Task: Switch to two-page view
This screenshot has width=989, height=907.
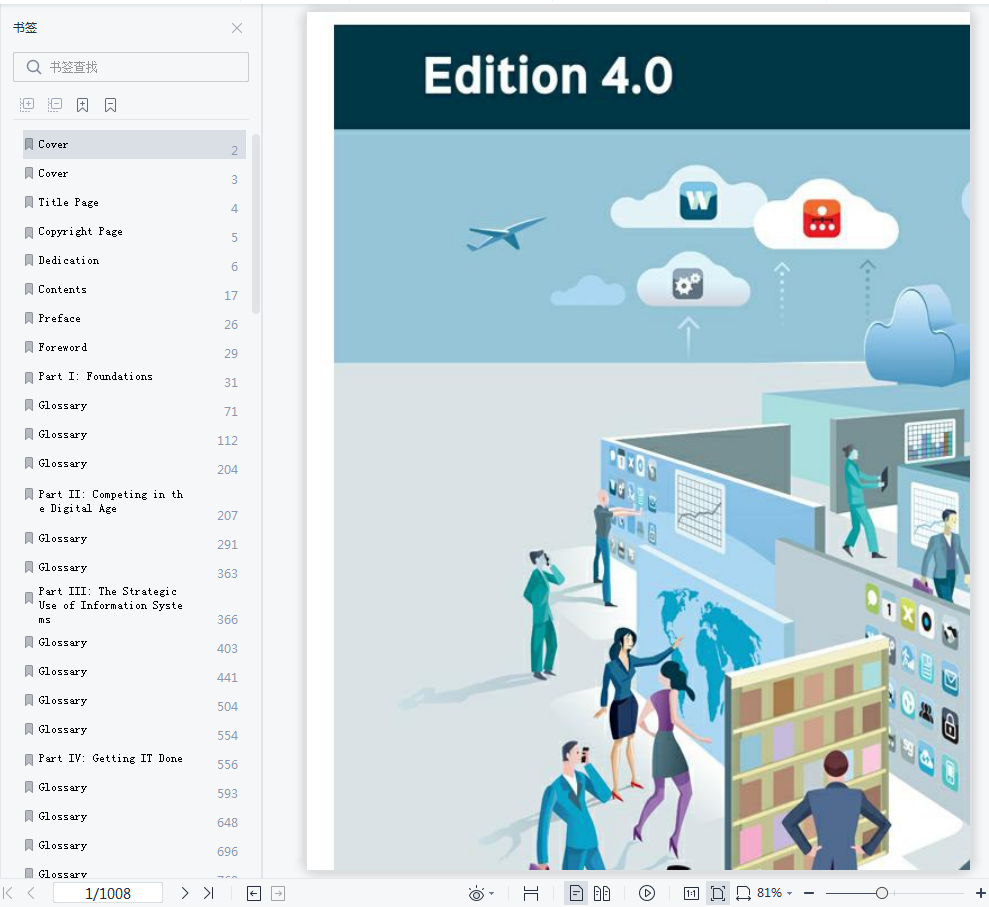Action: 602,893
